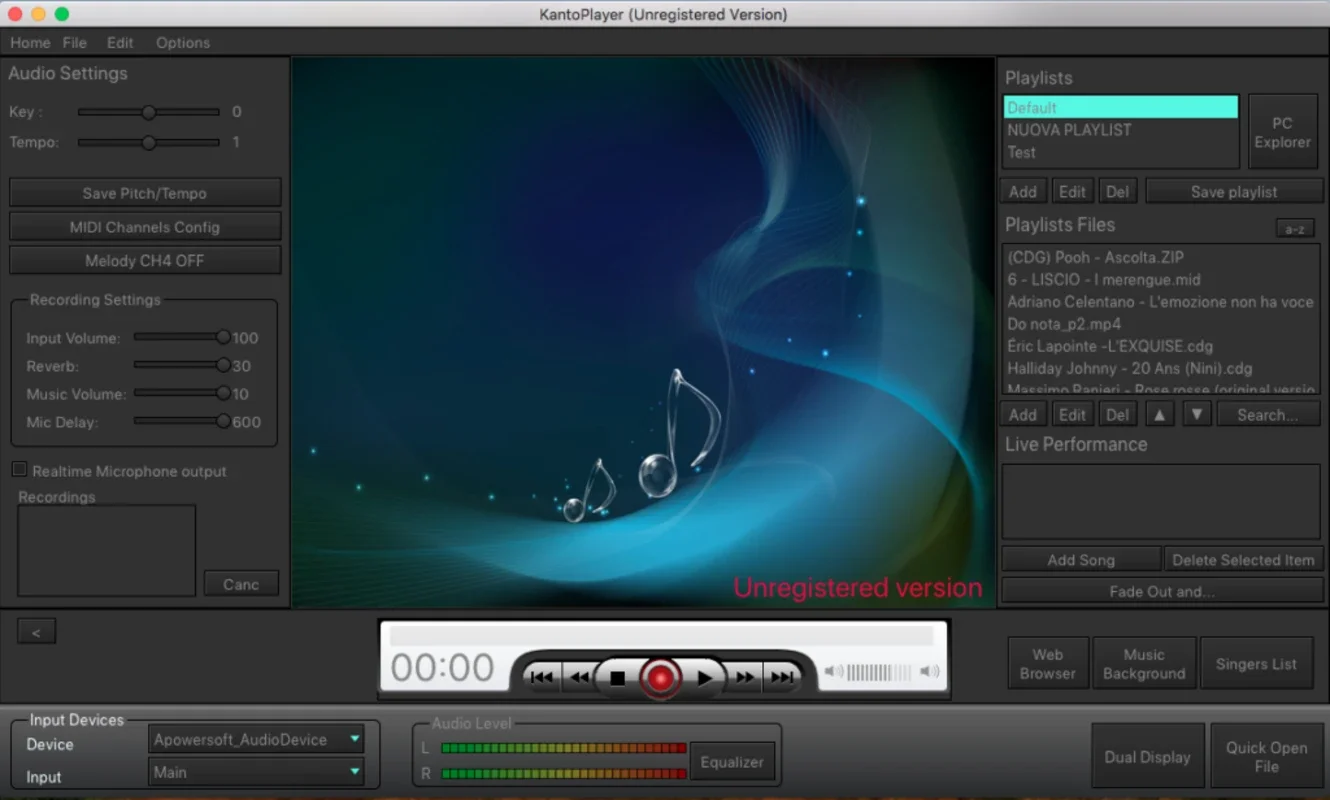Click Quick Open File button
This screenshot has height=800, width=1330.
(x=1266, y=757)
